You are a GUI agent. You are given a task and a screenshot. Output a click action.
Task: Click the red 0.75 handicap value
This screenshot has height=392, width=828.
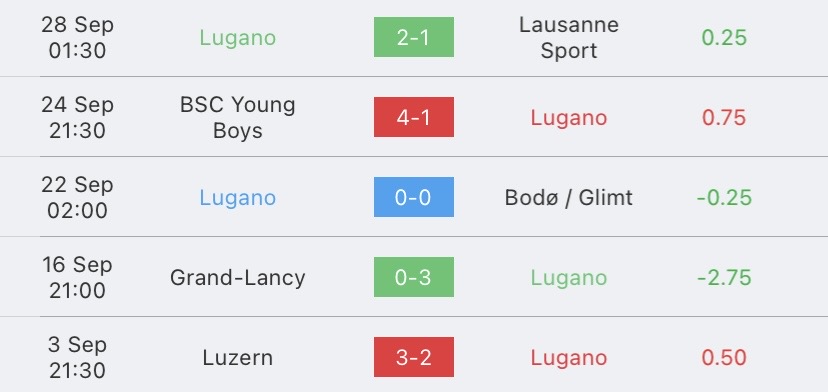(x=724, y=117)
